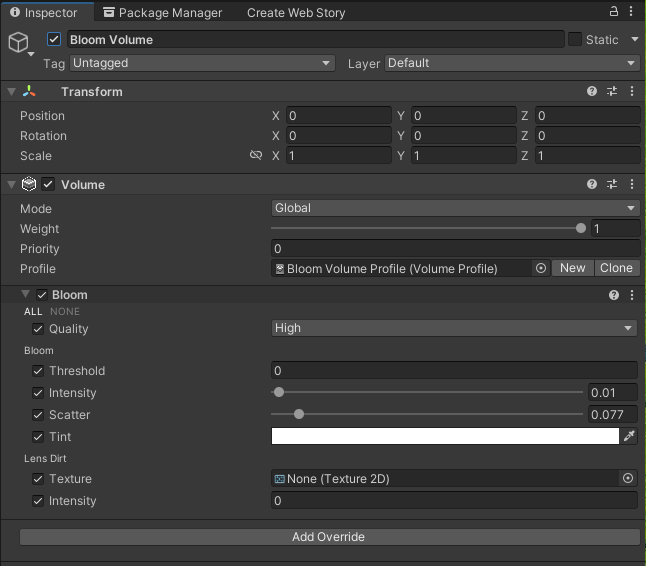
Task: Click the Clone profile button
Action: (x=616, y=268)
